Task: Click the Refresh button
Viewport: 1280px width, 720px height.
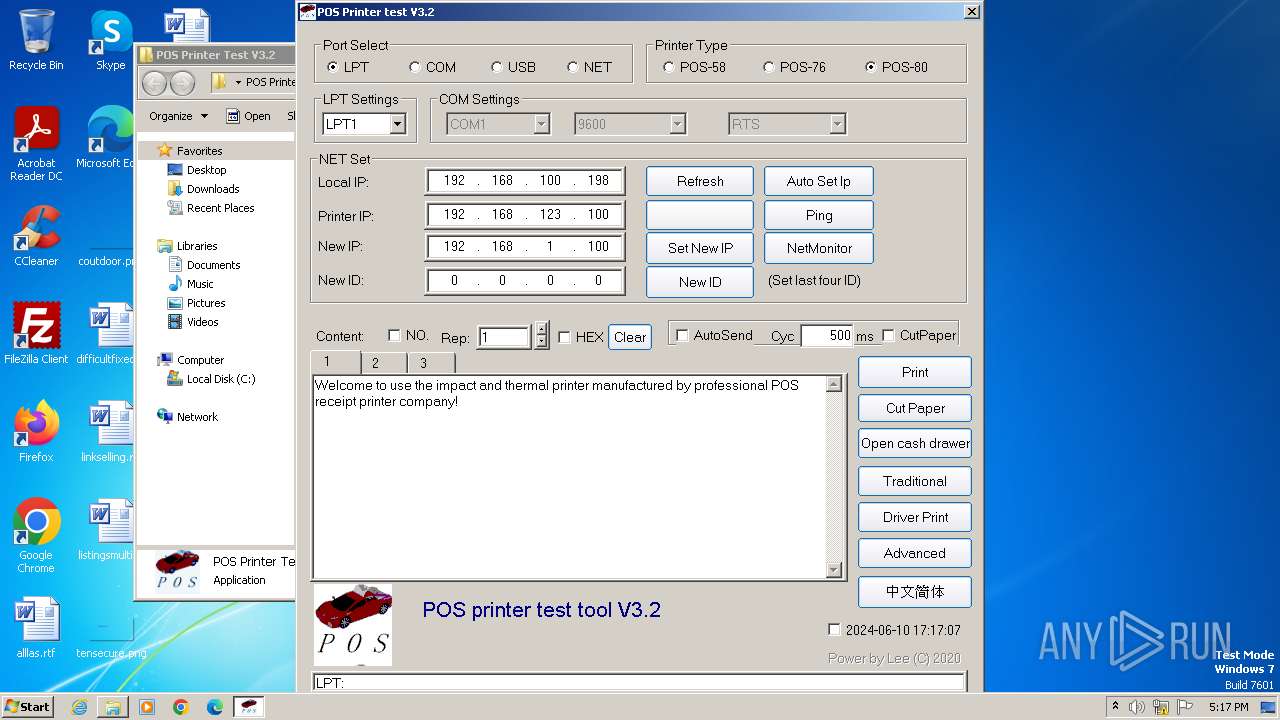Action: pos(700,181)
